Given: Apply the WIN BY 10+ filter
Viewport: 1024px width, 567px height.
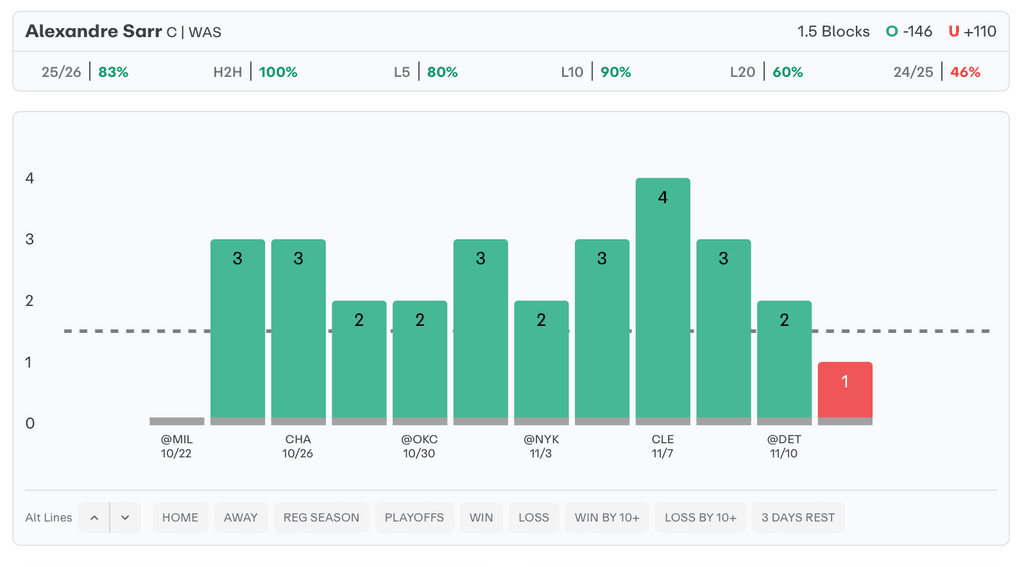Looking at the screenshot, I should point(607,517).
